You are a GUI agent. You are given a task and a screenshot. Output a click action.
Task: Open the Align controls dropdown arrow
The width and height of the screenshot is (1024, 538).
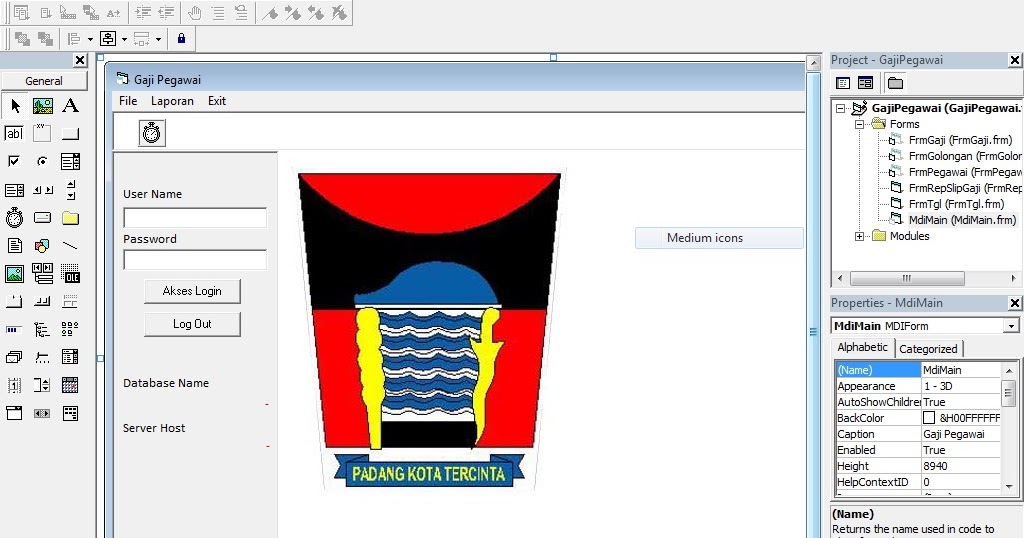click(90, 39)
